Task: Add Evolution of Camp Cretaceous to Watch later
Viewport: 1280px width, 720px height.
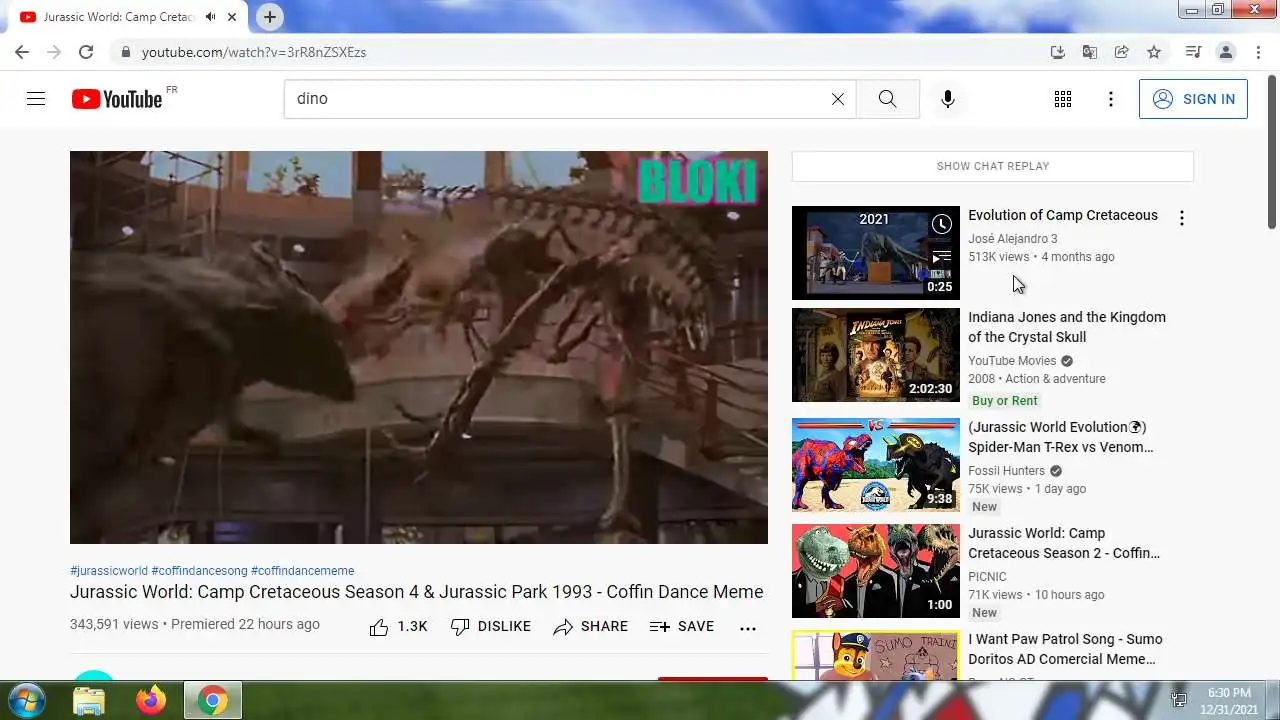Action: [941, 225]
